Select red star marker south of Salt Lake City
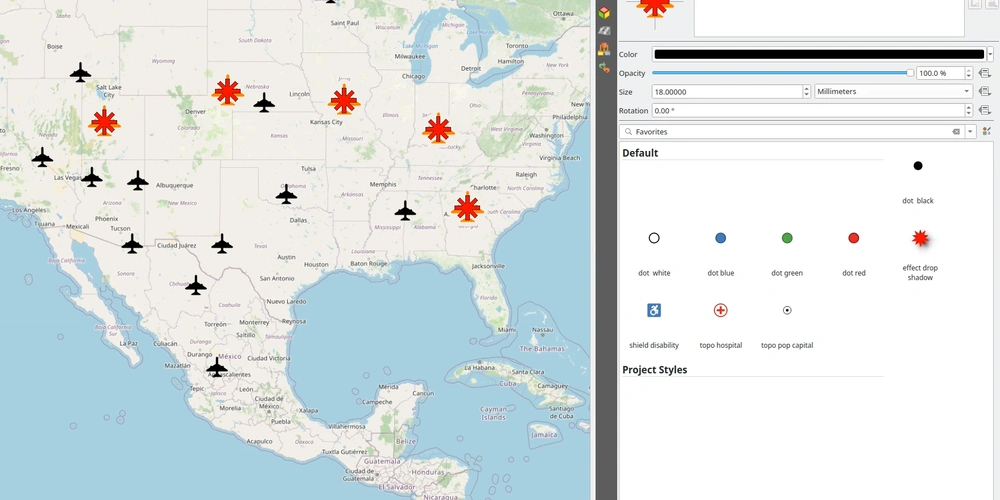Screen dimensions: 1000x500 104,121
